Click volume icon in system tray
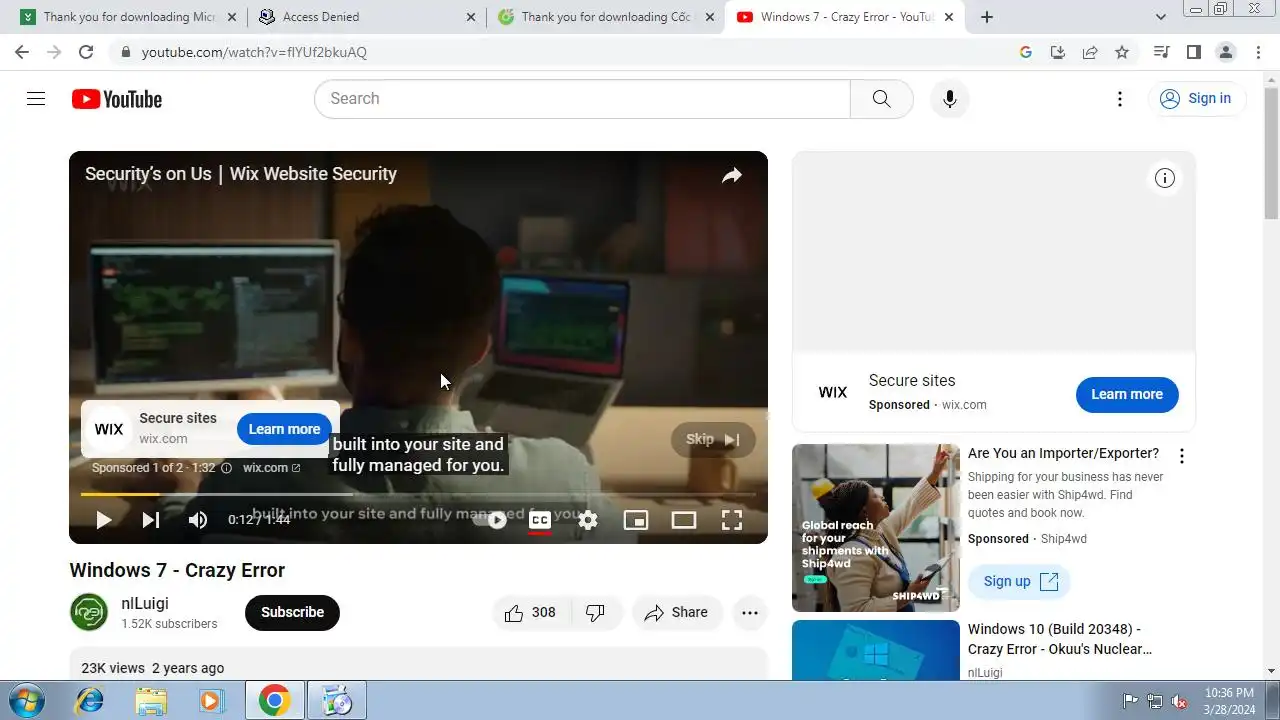1280x720 pixels. 1180,701
